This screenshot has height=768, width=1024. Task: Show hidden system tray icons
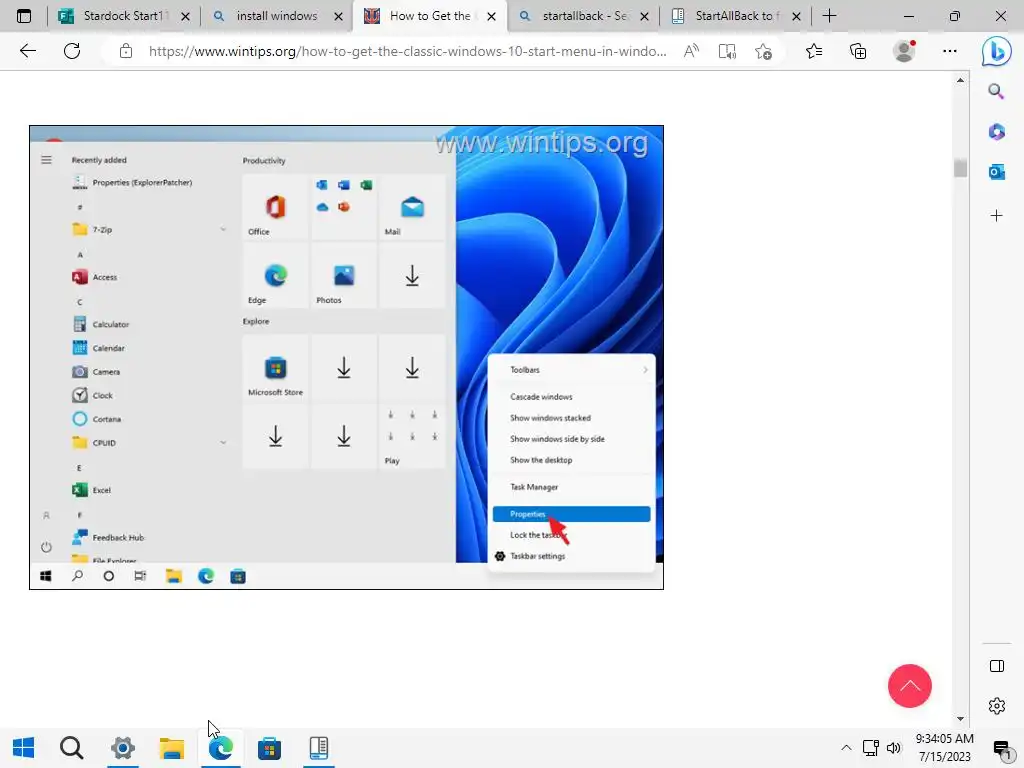click(x=846, y=748)
